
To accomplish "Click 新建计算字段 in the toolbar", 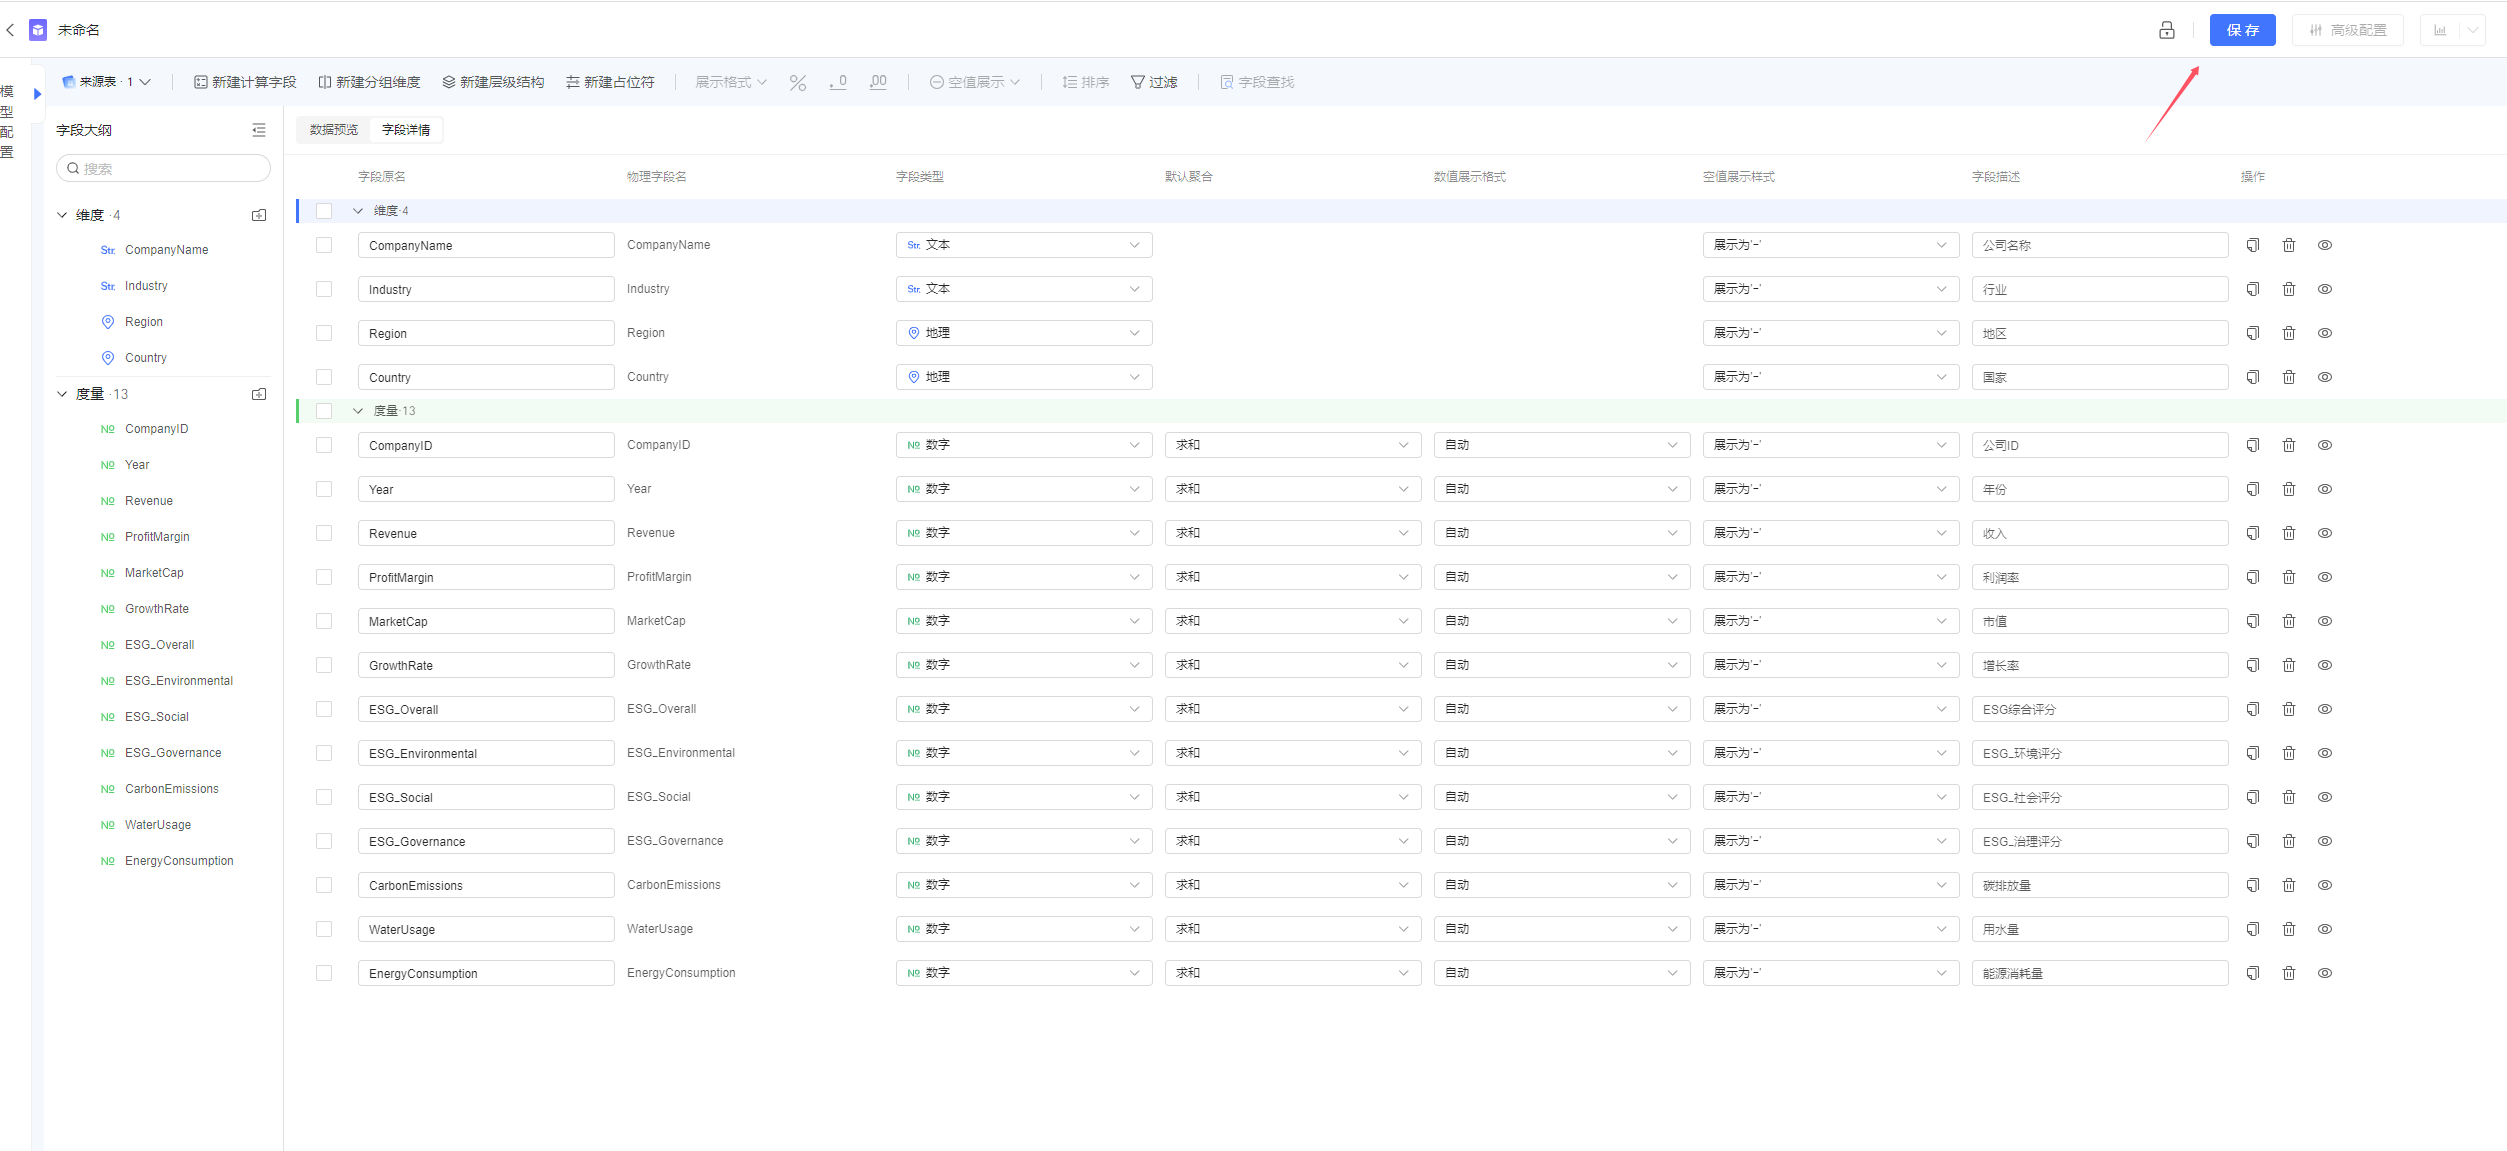I will pos(245,82).
